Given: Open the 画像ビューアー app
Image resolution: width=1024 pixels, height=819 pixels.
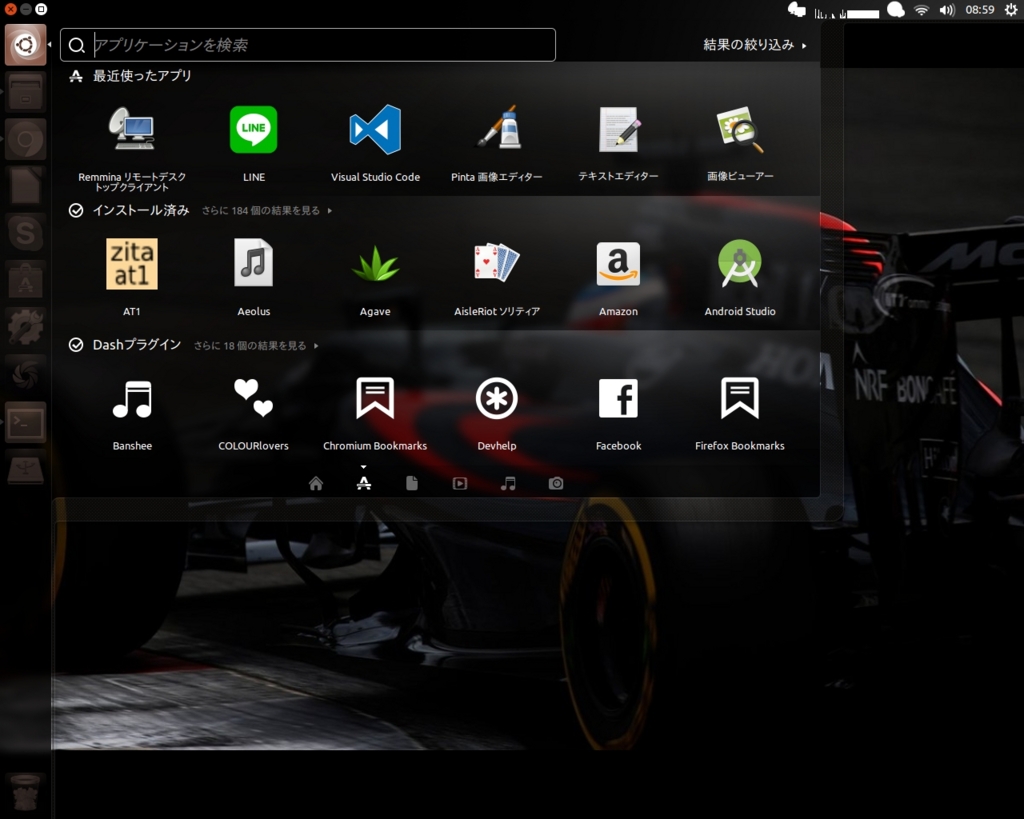Looking at the screenshot, I should pyautogui.click(x=739, y=144).
